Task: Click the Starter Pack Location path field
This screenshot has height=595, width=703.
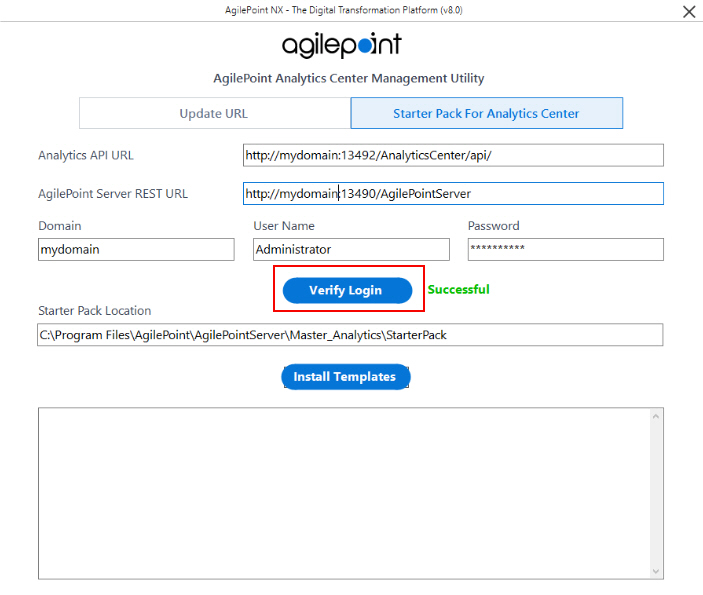Action: point(350,335)
